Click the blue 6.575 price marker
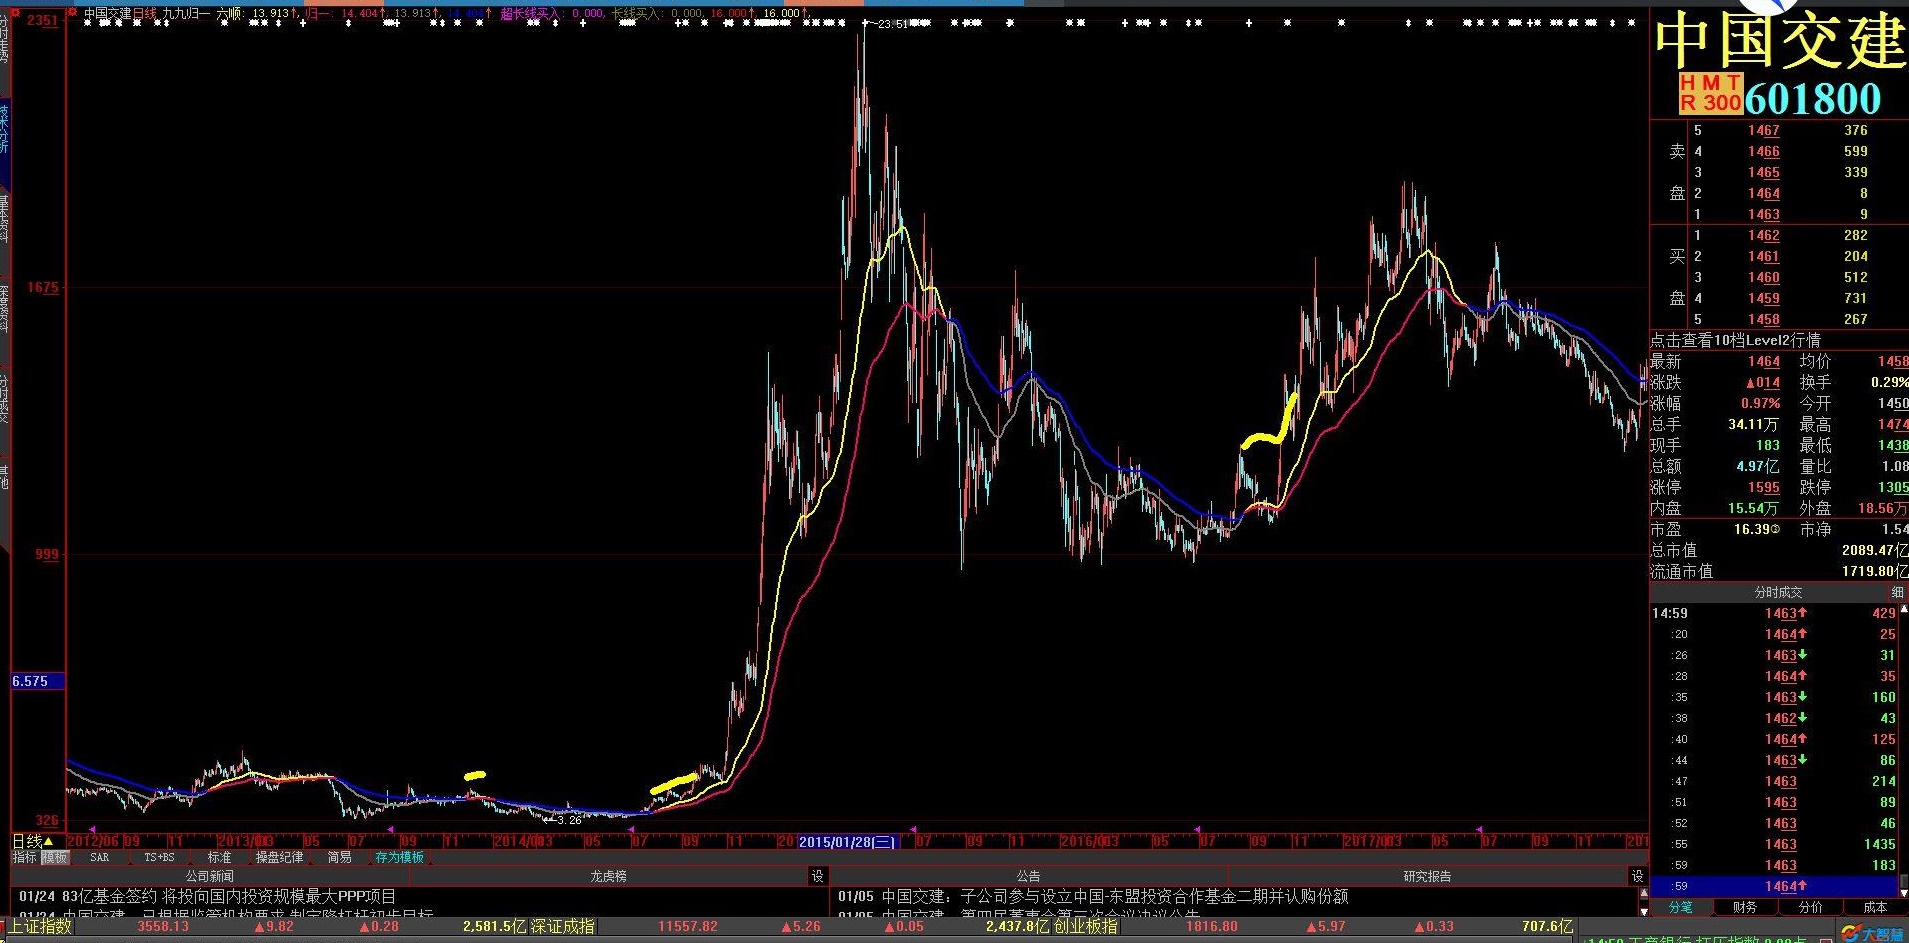Viewport: 1909px width, 943px height. [36, 681]
